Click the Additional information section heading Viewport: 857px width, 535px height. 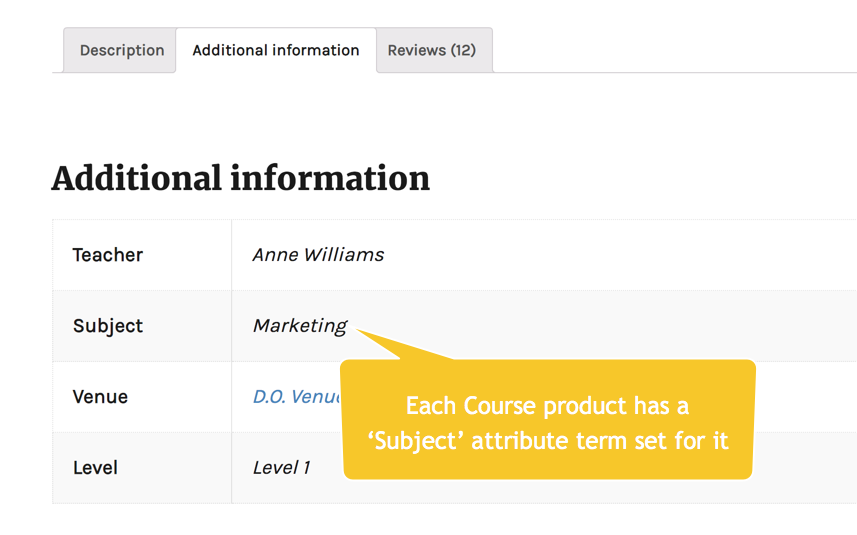[x=241, y=179]
